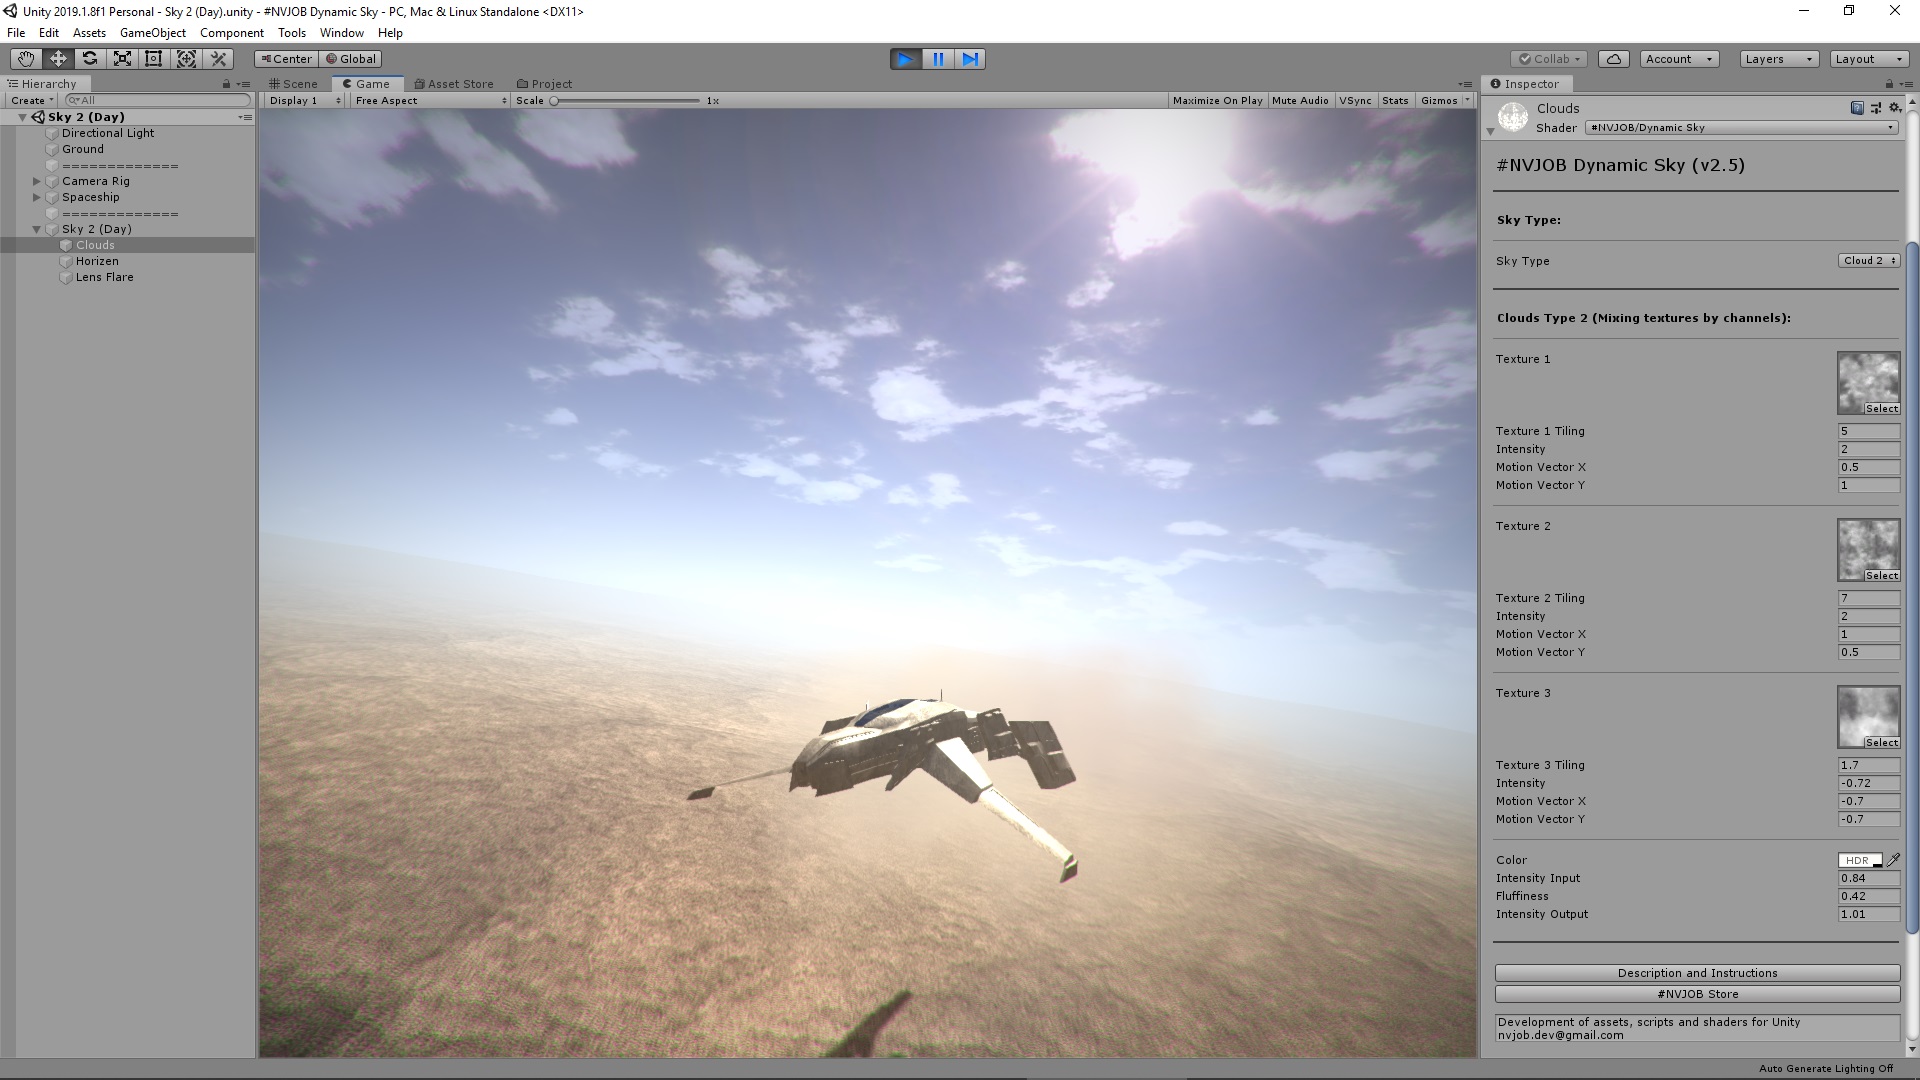The height and width of the screenshot is (1080, 1920).
Task: Open the GameObject menu
Action: pos(152,32)
